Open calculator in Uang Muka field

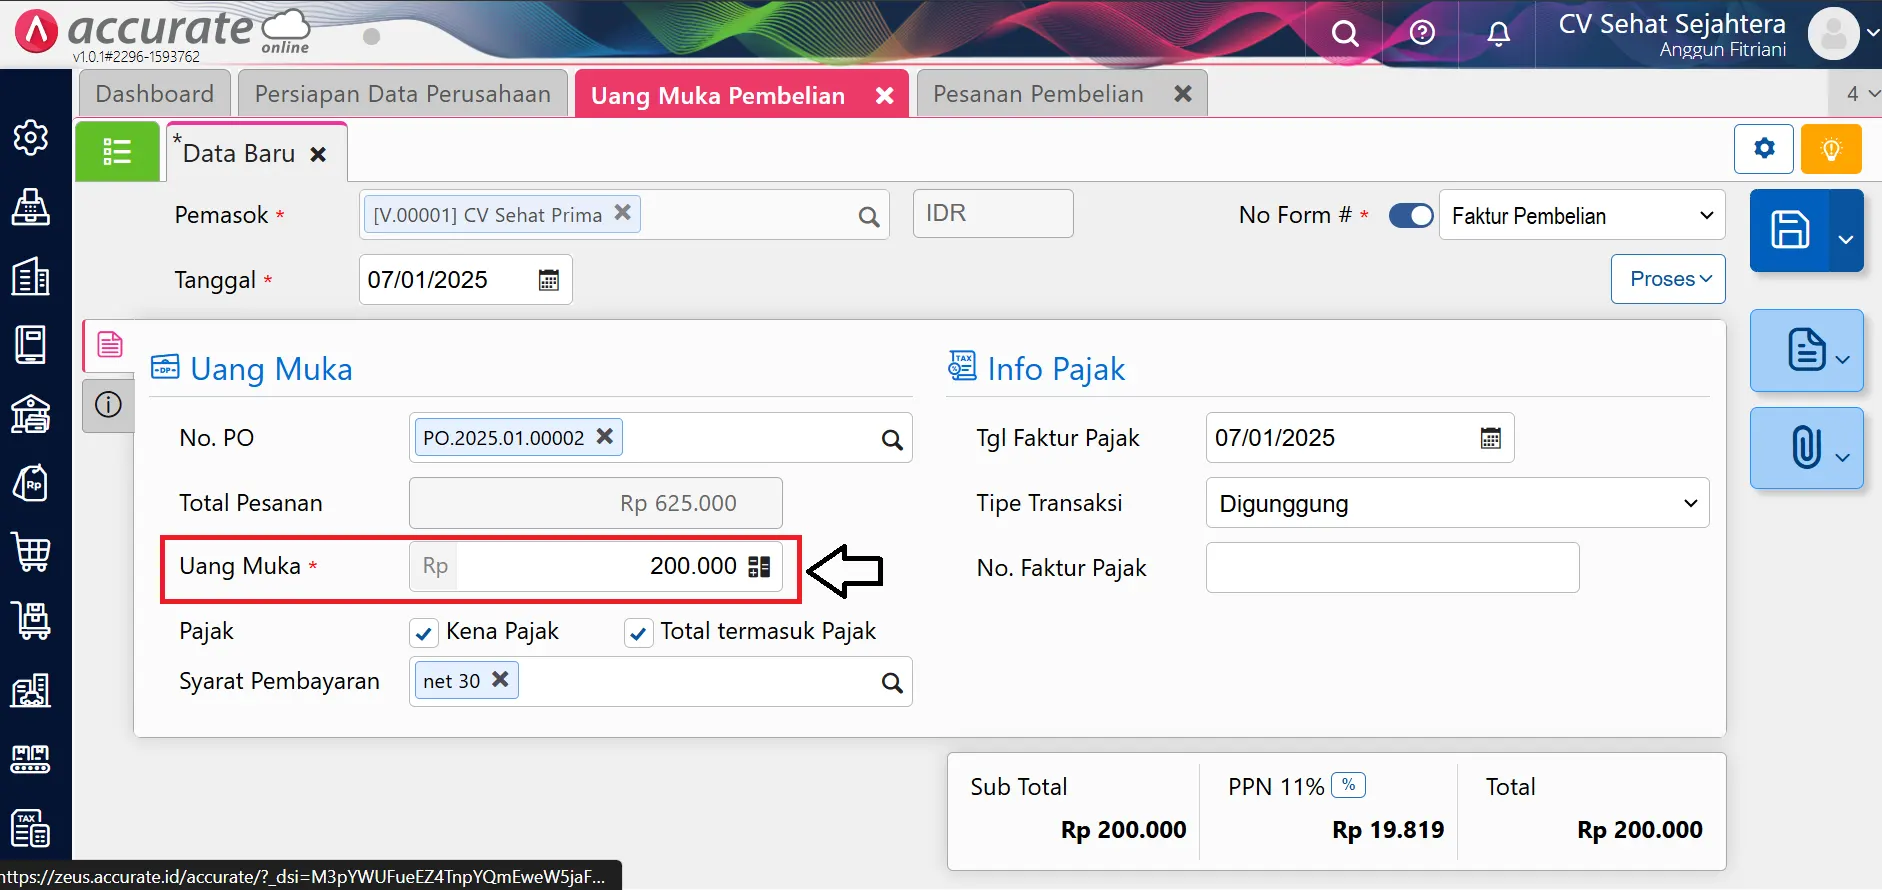760,567
